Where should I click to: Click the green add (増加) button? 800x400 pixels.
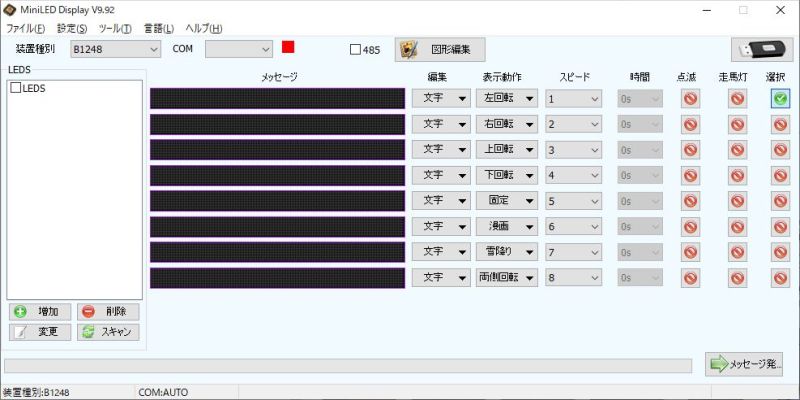pyautogui.click(x=40, y=312)
